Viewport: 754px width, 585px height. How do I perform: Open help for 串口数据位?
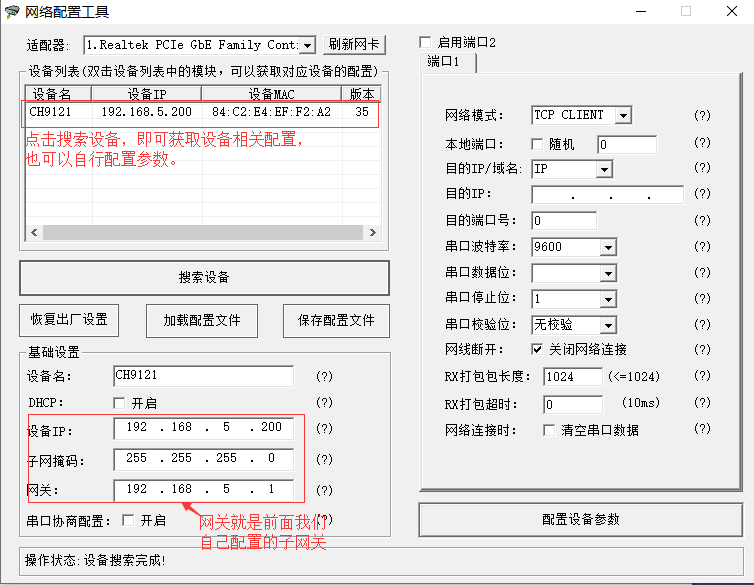pos(702,272)
